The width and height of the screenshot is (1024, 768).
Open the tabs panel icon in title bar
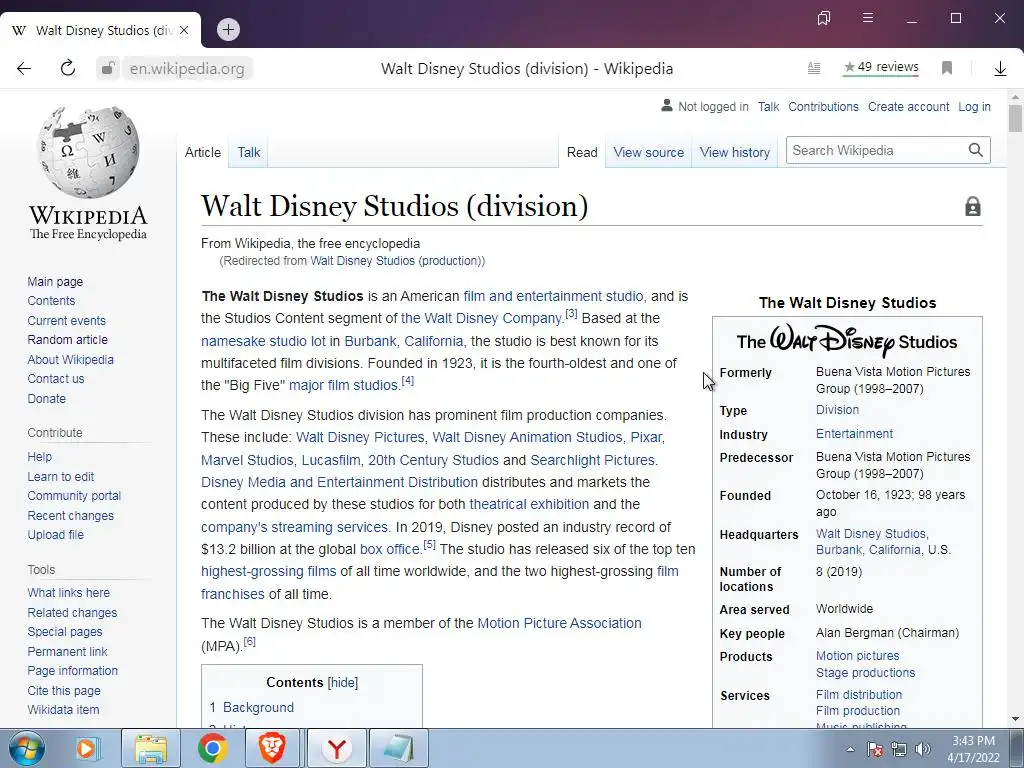[824, 18]
